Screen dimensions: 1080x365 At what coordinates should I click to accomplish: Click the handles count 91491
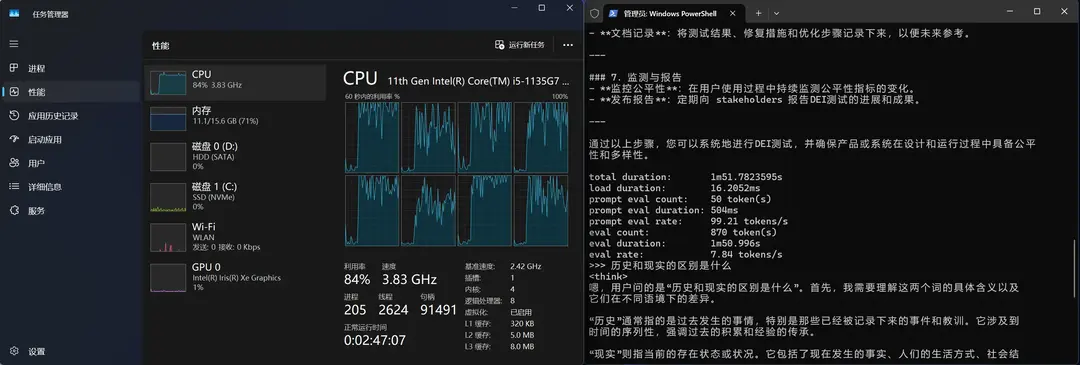438,310
